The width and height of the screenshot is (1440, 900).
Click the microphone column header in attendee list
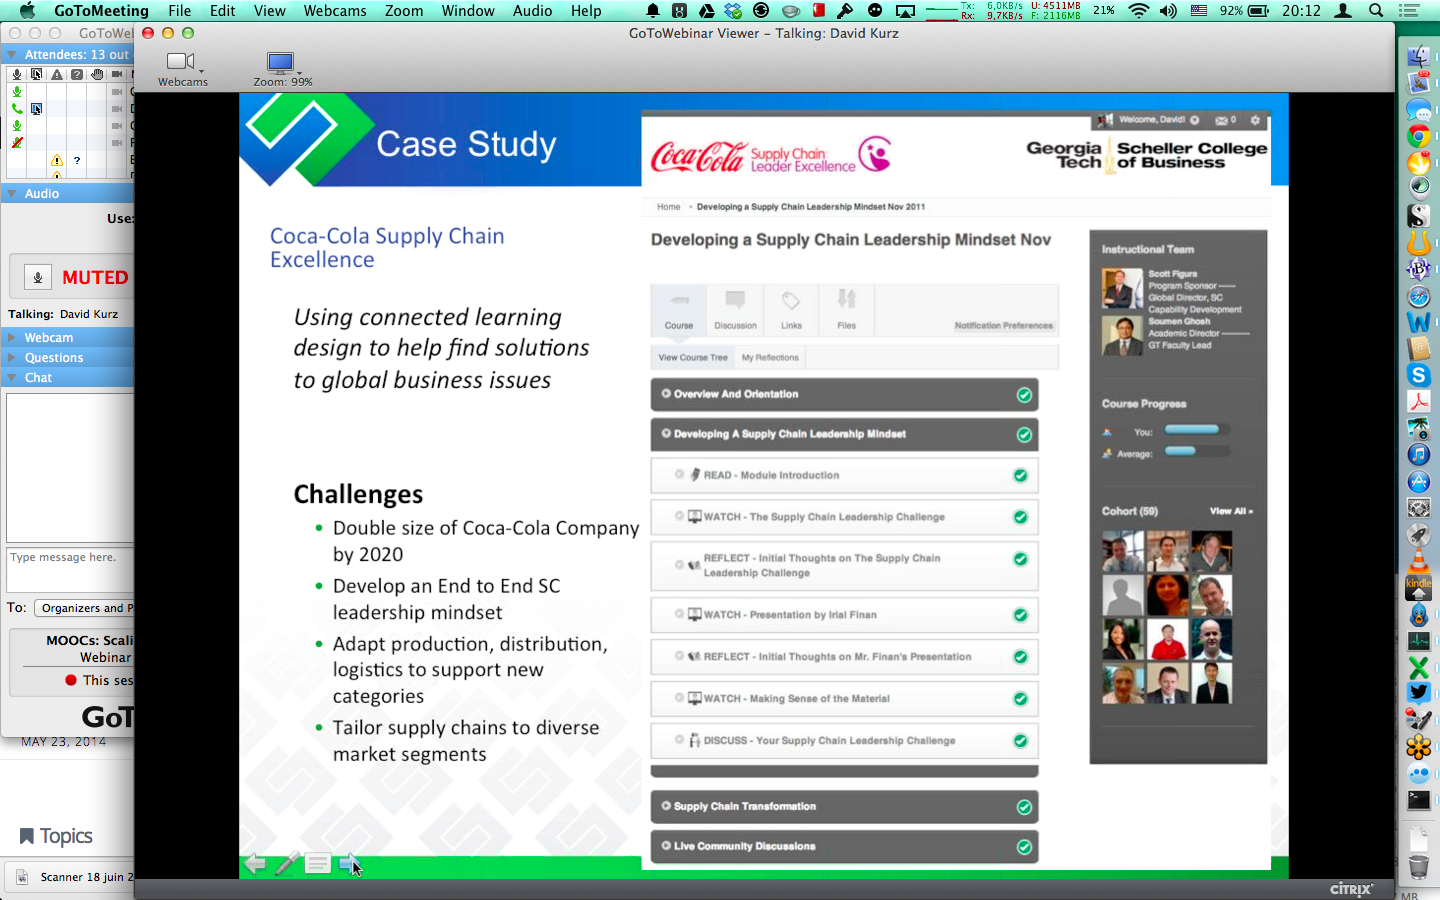[17, 74]
